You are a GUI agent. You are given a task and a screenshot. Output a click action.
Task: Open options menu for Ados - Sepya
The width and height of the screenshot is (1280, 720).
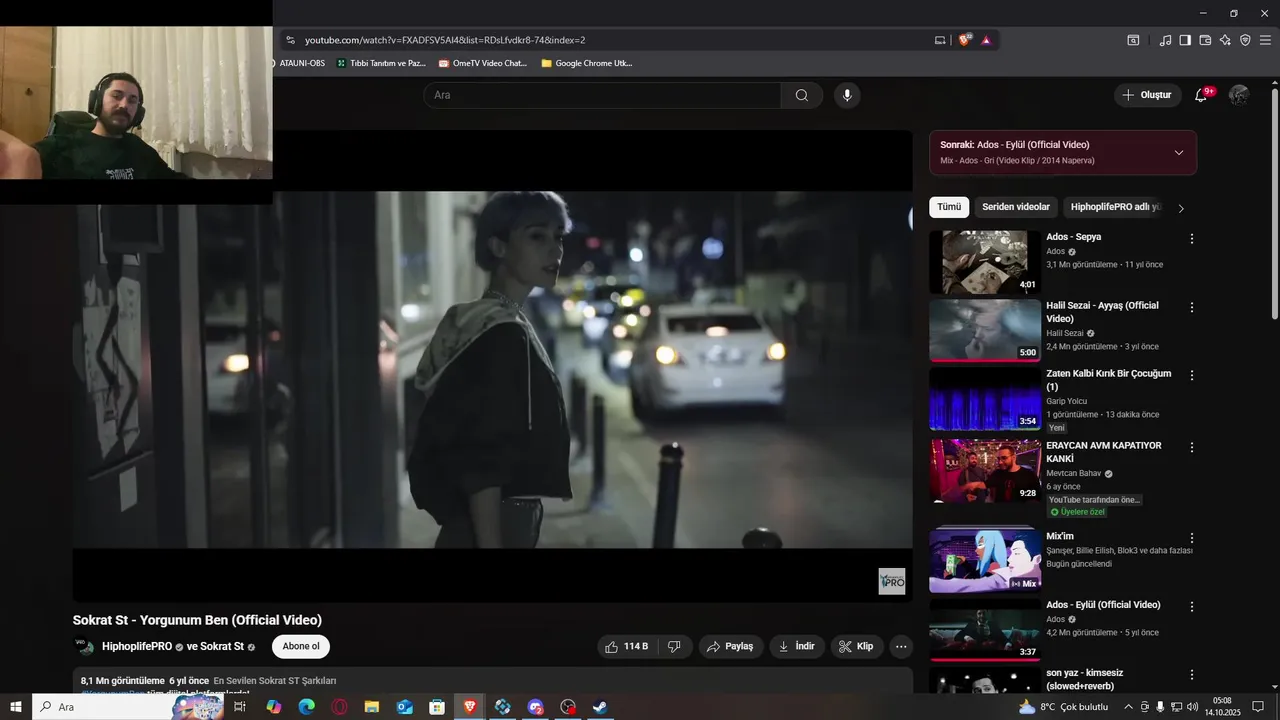[x=1191, y=239]
